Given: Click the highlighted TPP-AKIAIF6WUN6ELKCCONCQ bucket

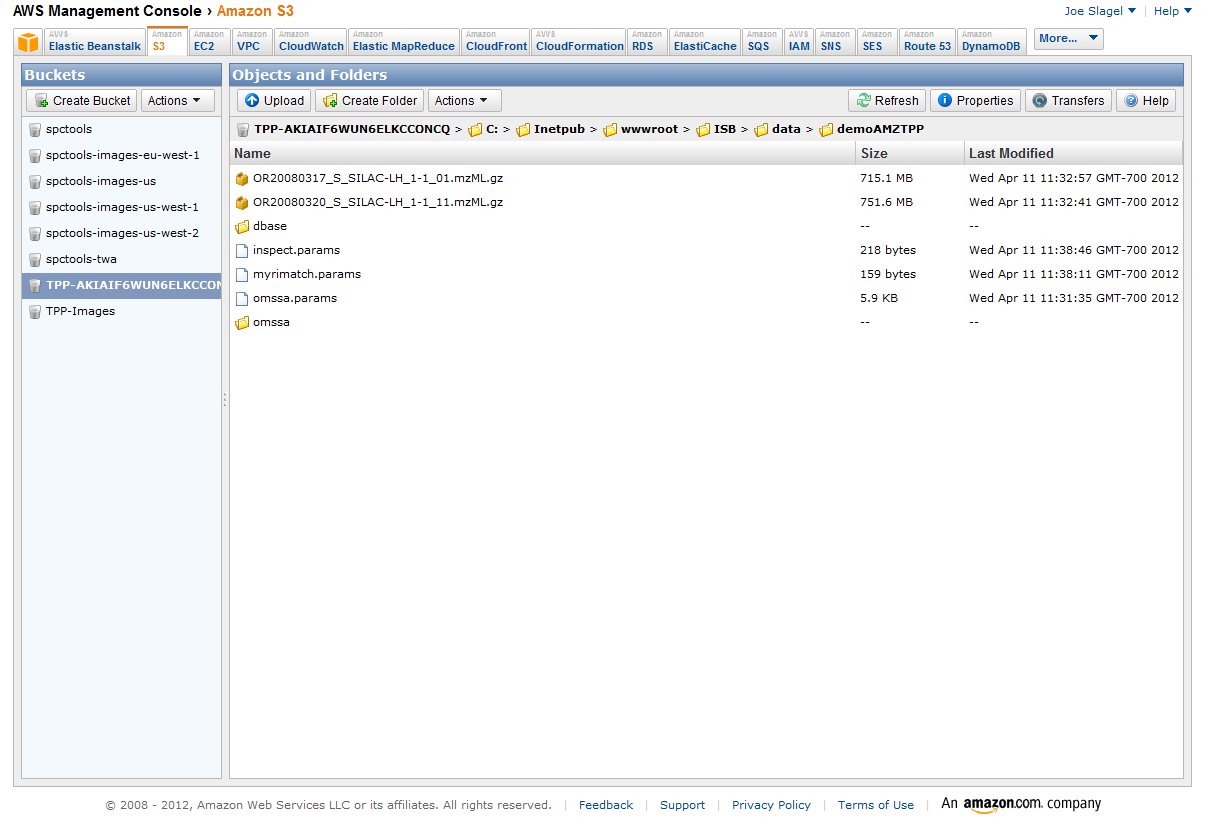Looking at the screenshot, I should (x=122, y=285).
